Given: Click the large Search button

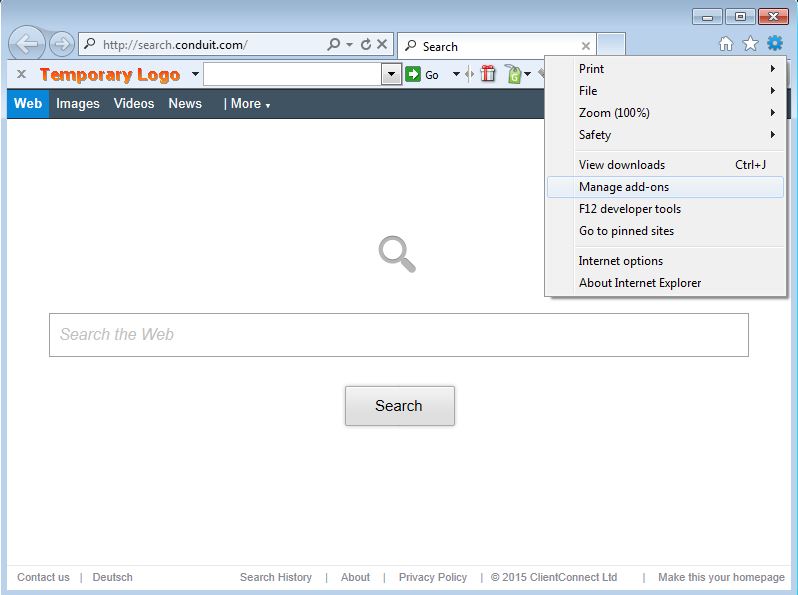Looking at the screenshot, I should pos(400,406).
